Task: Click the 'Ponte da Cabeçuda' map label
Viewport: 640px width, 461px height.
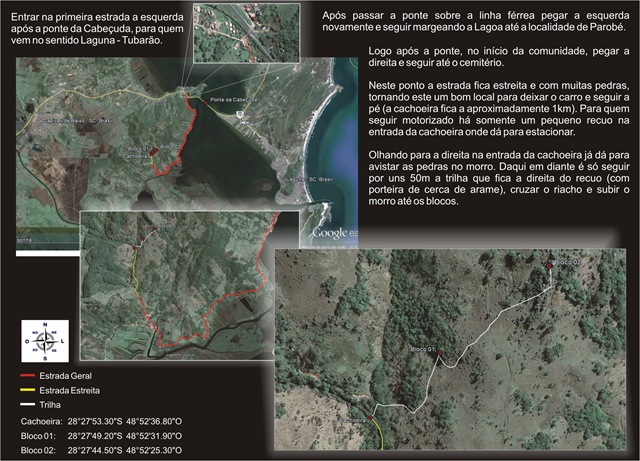Action: (x=233, y=100)
